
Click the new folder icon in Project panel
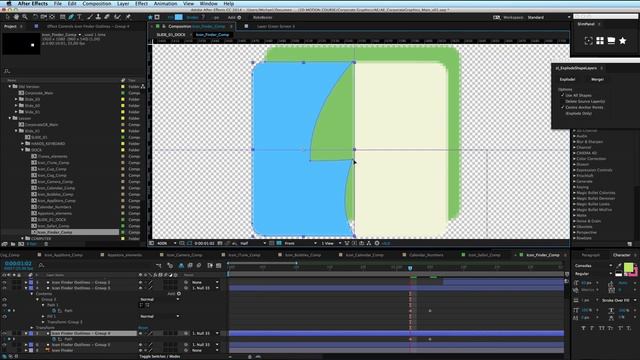click(13, 244)
